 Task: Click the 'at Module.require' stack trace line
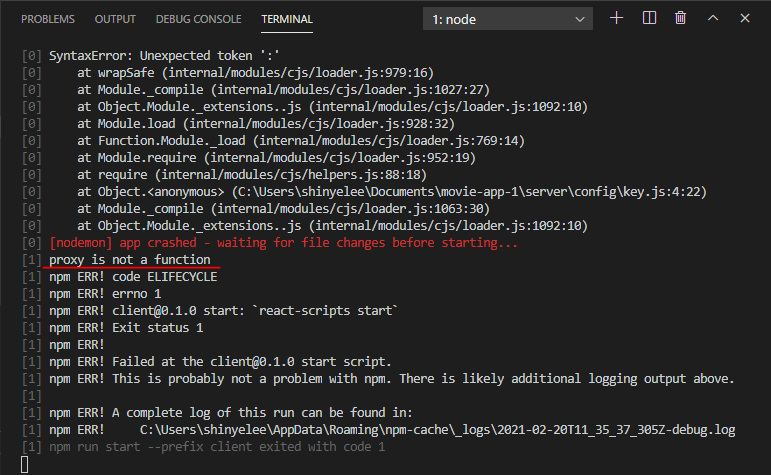tap(276, 158)
